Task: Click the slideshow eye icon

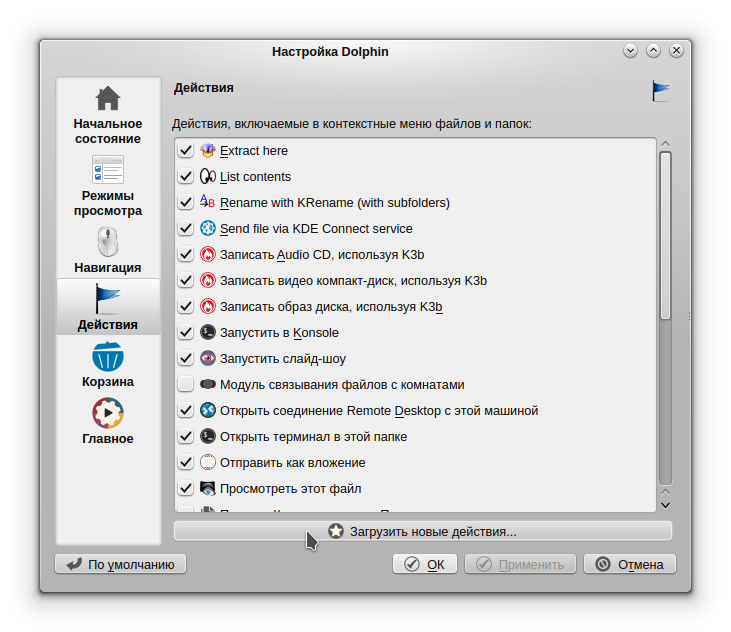Action: click(x=207, y=358)
